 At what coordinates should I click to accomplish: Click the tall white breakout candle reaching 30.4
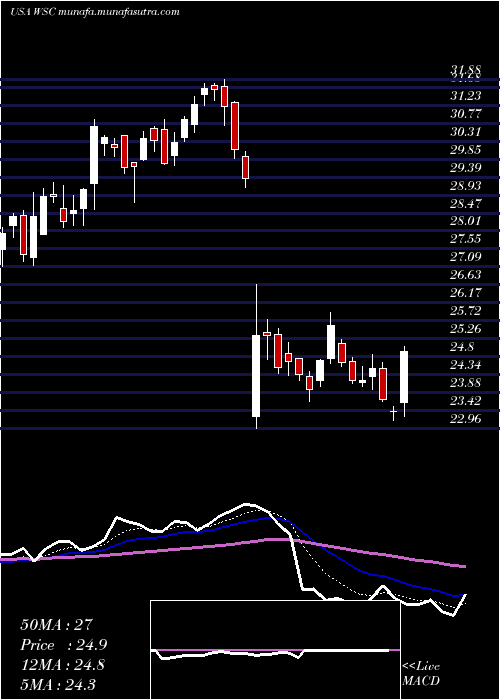click(x=94, y=154)
